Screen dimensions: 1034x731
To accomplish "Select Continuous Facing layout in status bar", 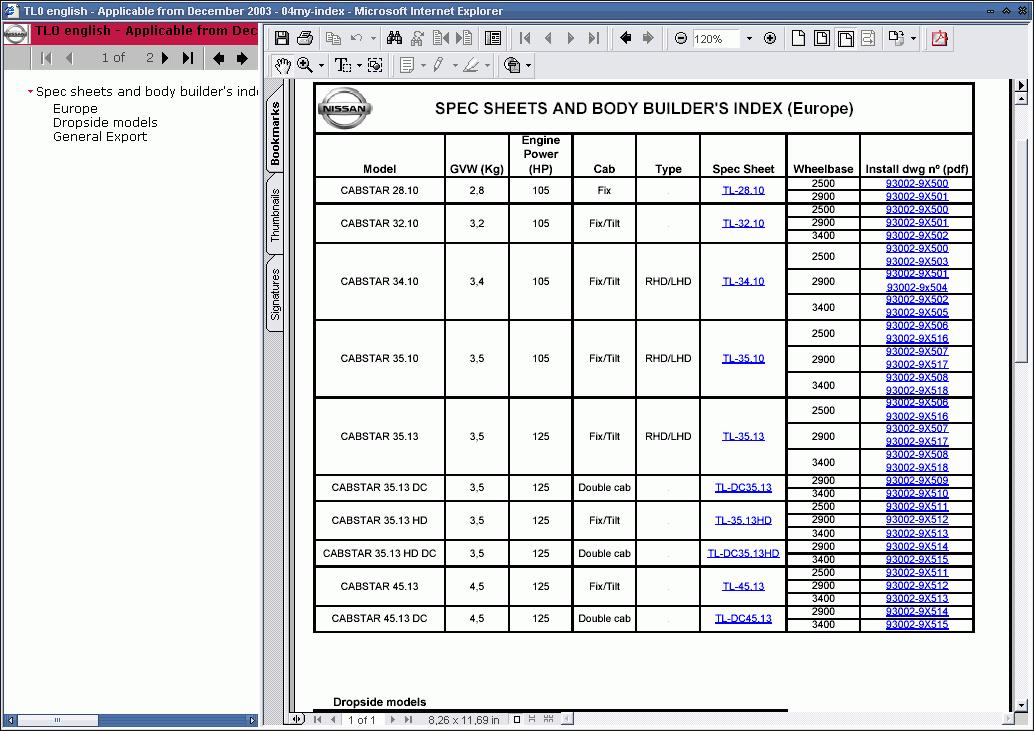I will (x=549, y=720).
